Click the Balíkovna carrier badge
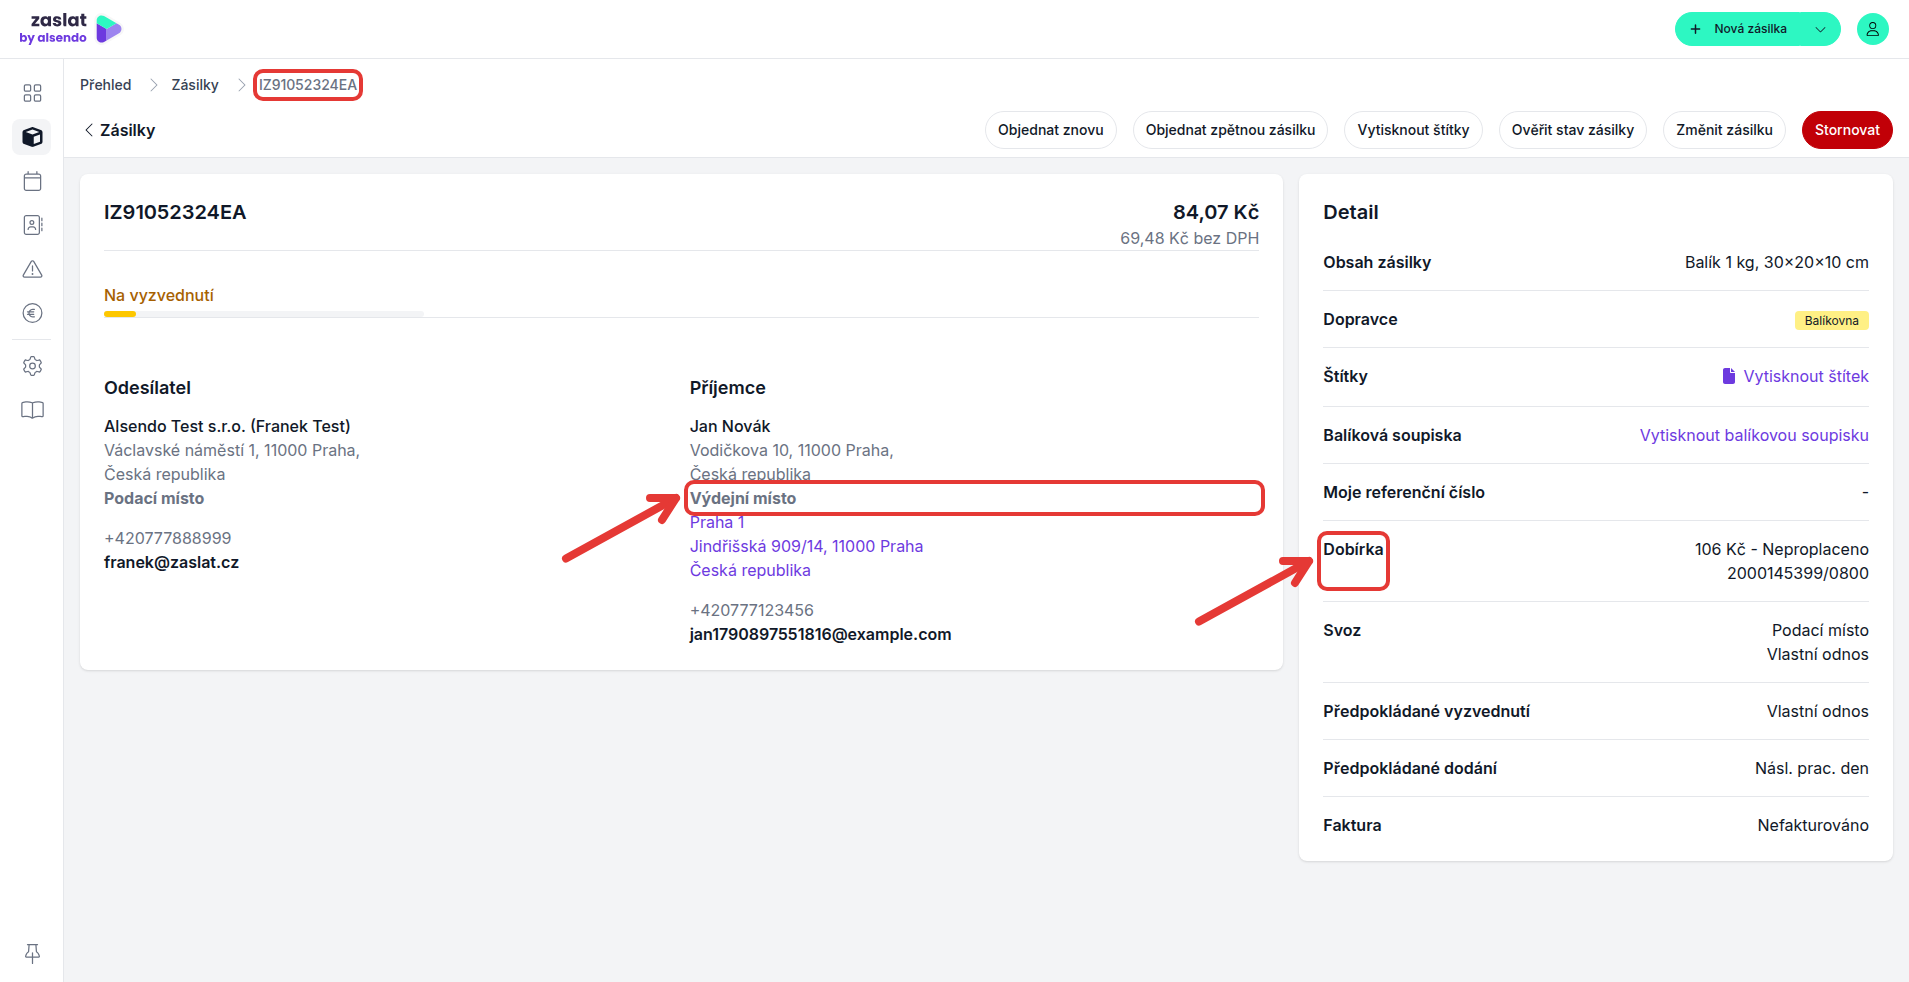This screenshot has height=982, width=1909. pos(1831,320)
